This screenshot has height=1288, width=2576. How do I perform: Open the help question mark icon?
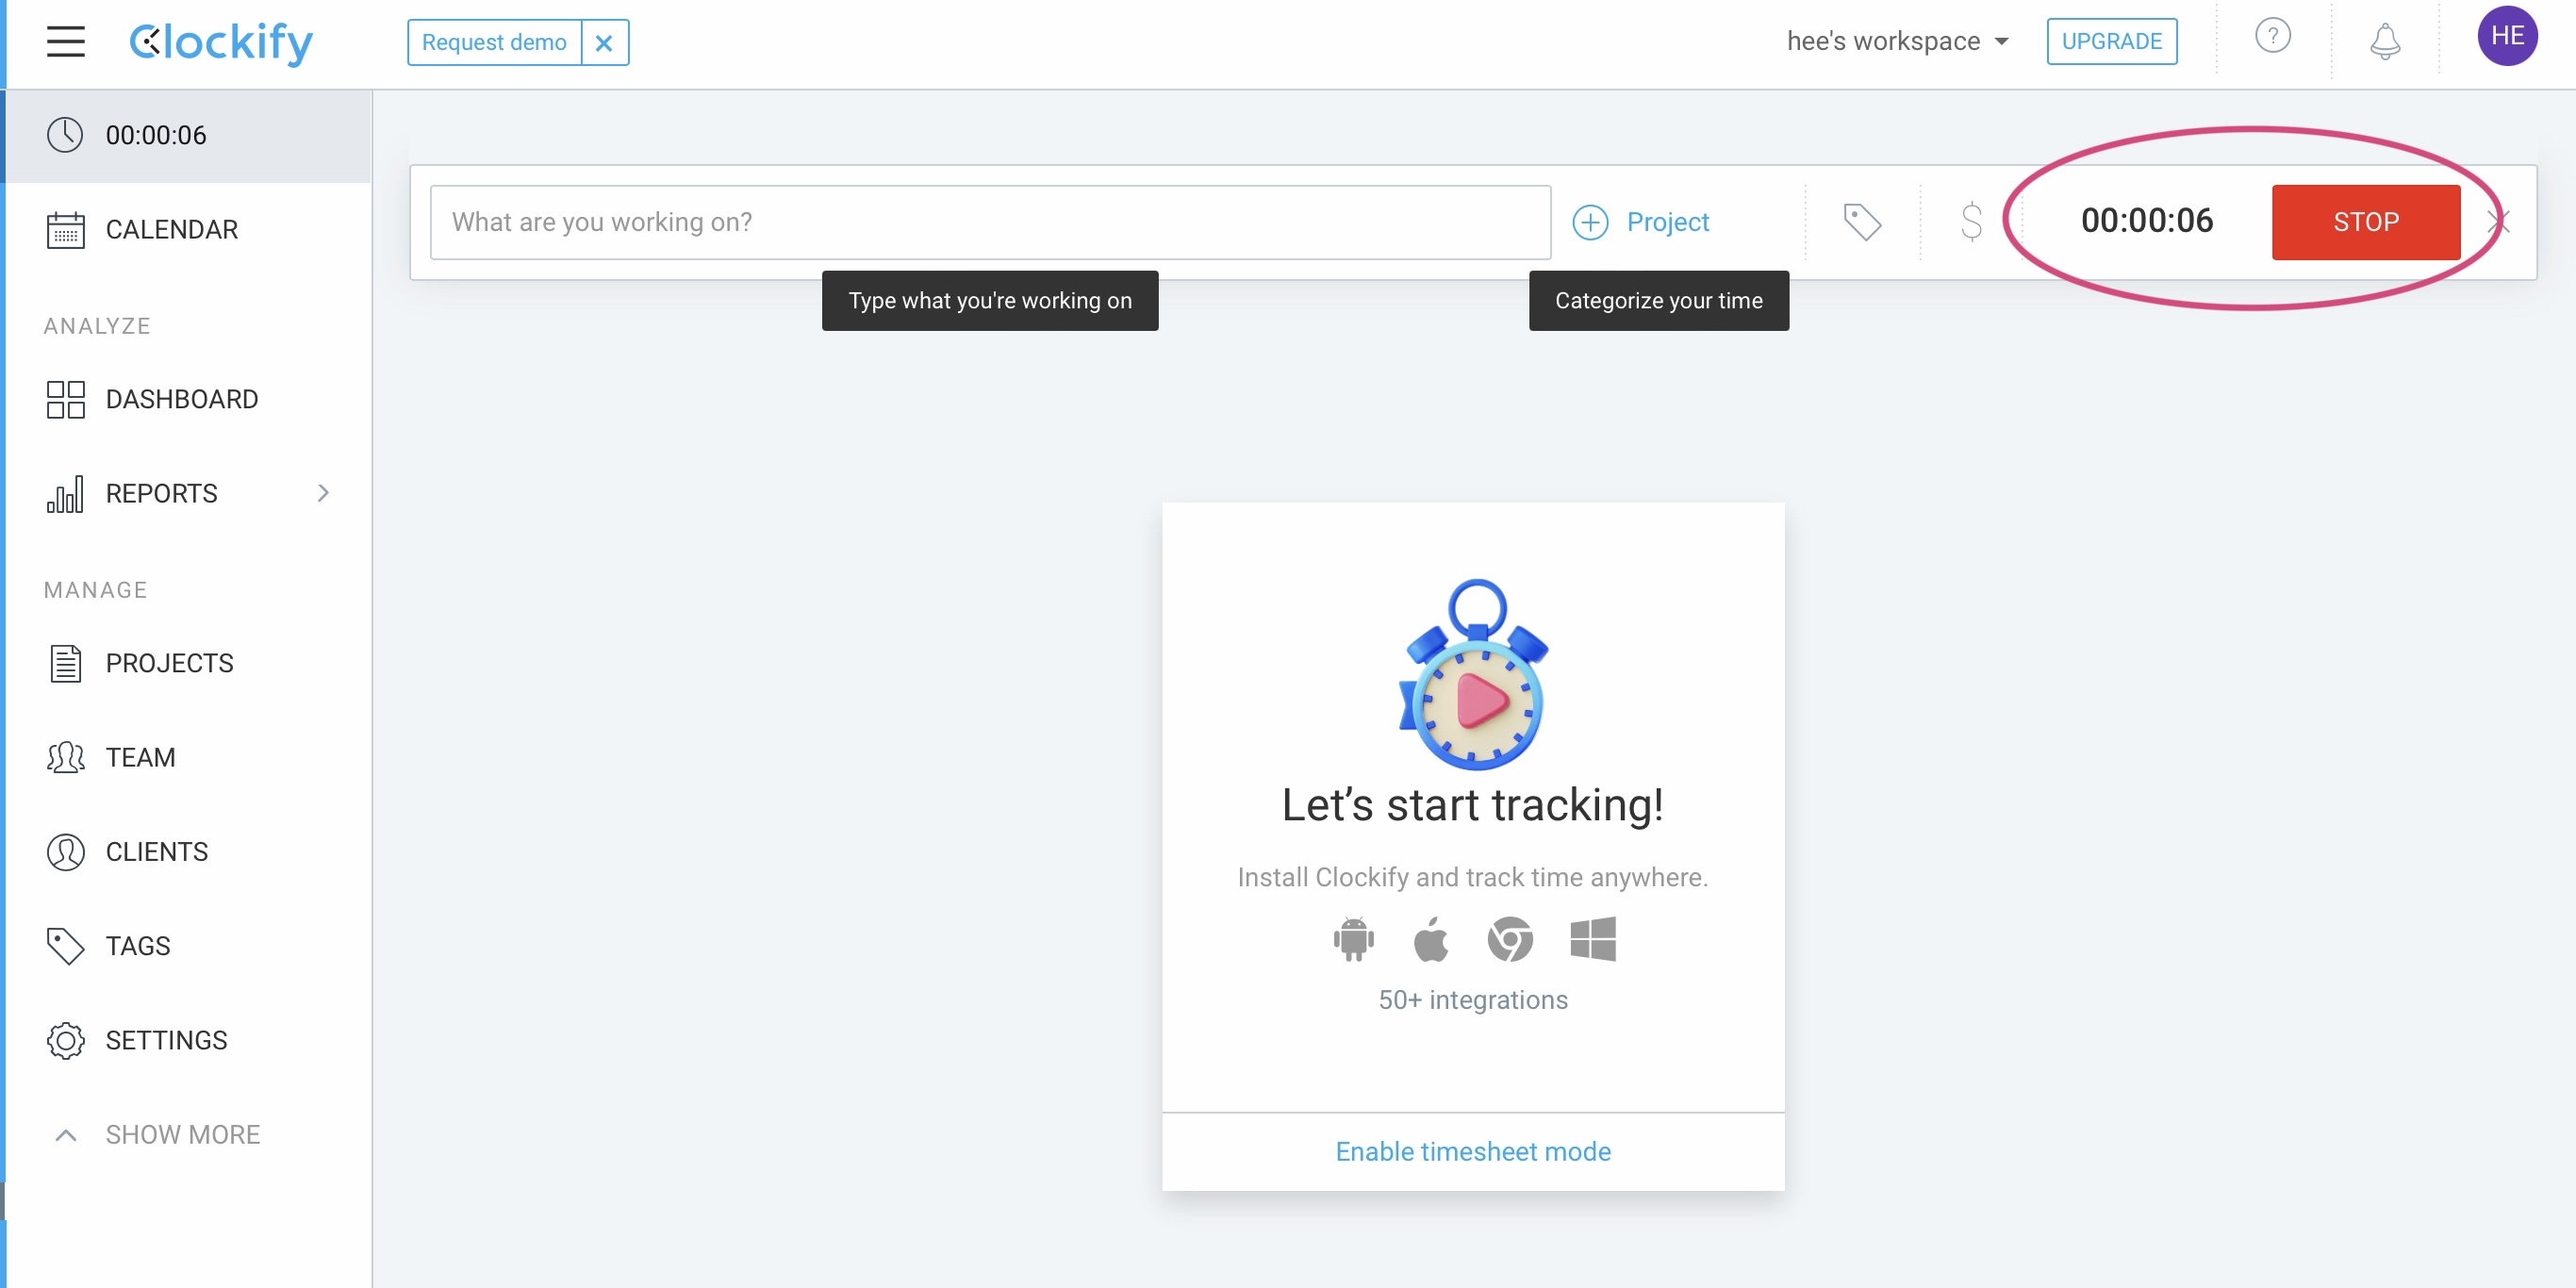(2272, 37)
